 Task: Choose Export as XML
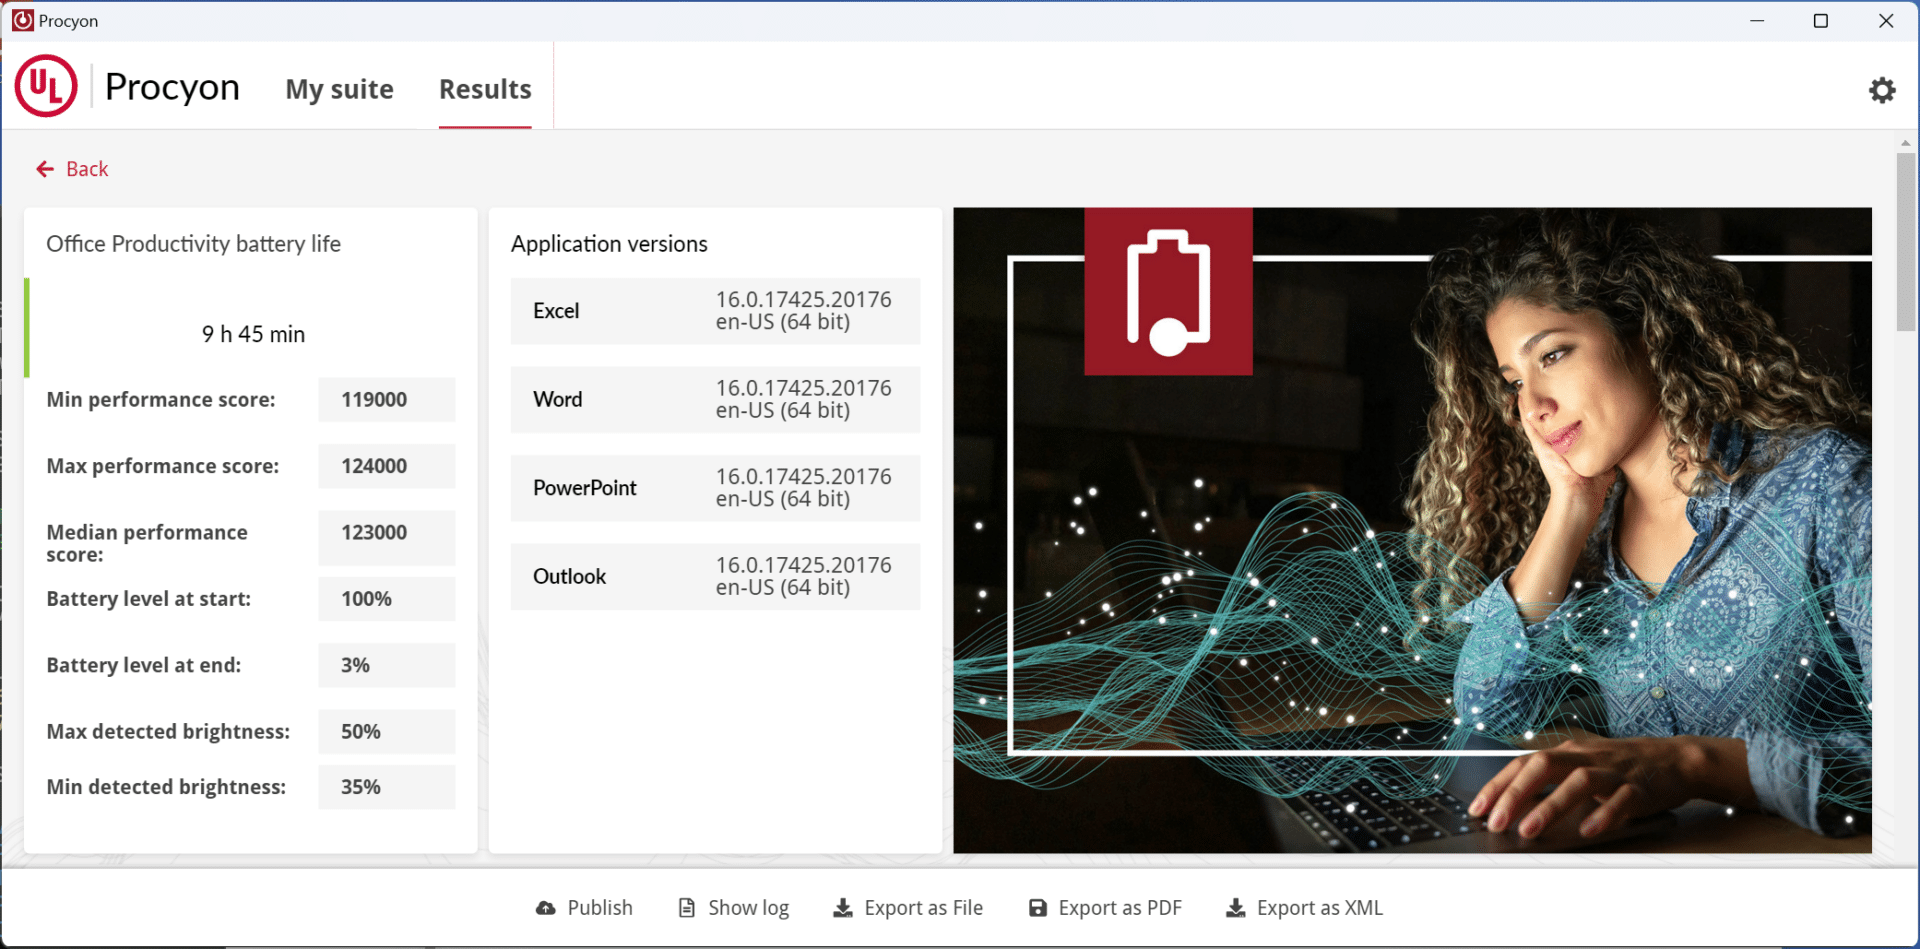tap(1305, 908)
